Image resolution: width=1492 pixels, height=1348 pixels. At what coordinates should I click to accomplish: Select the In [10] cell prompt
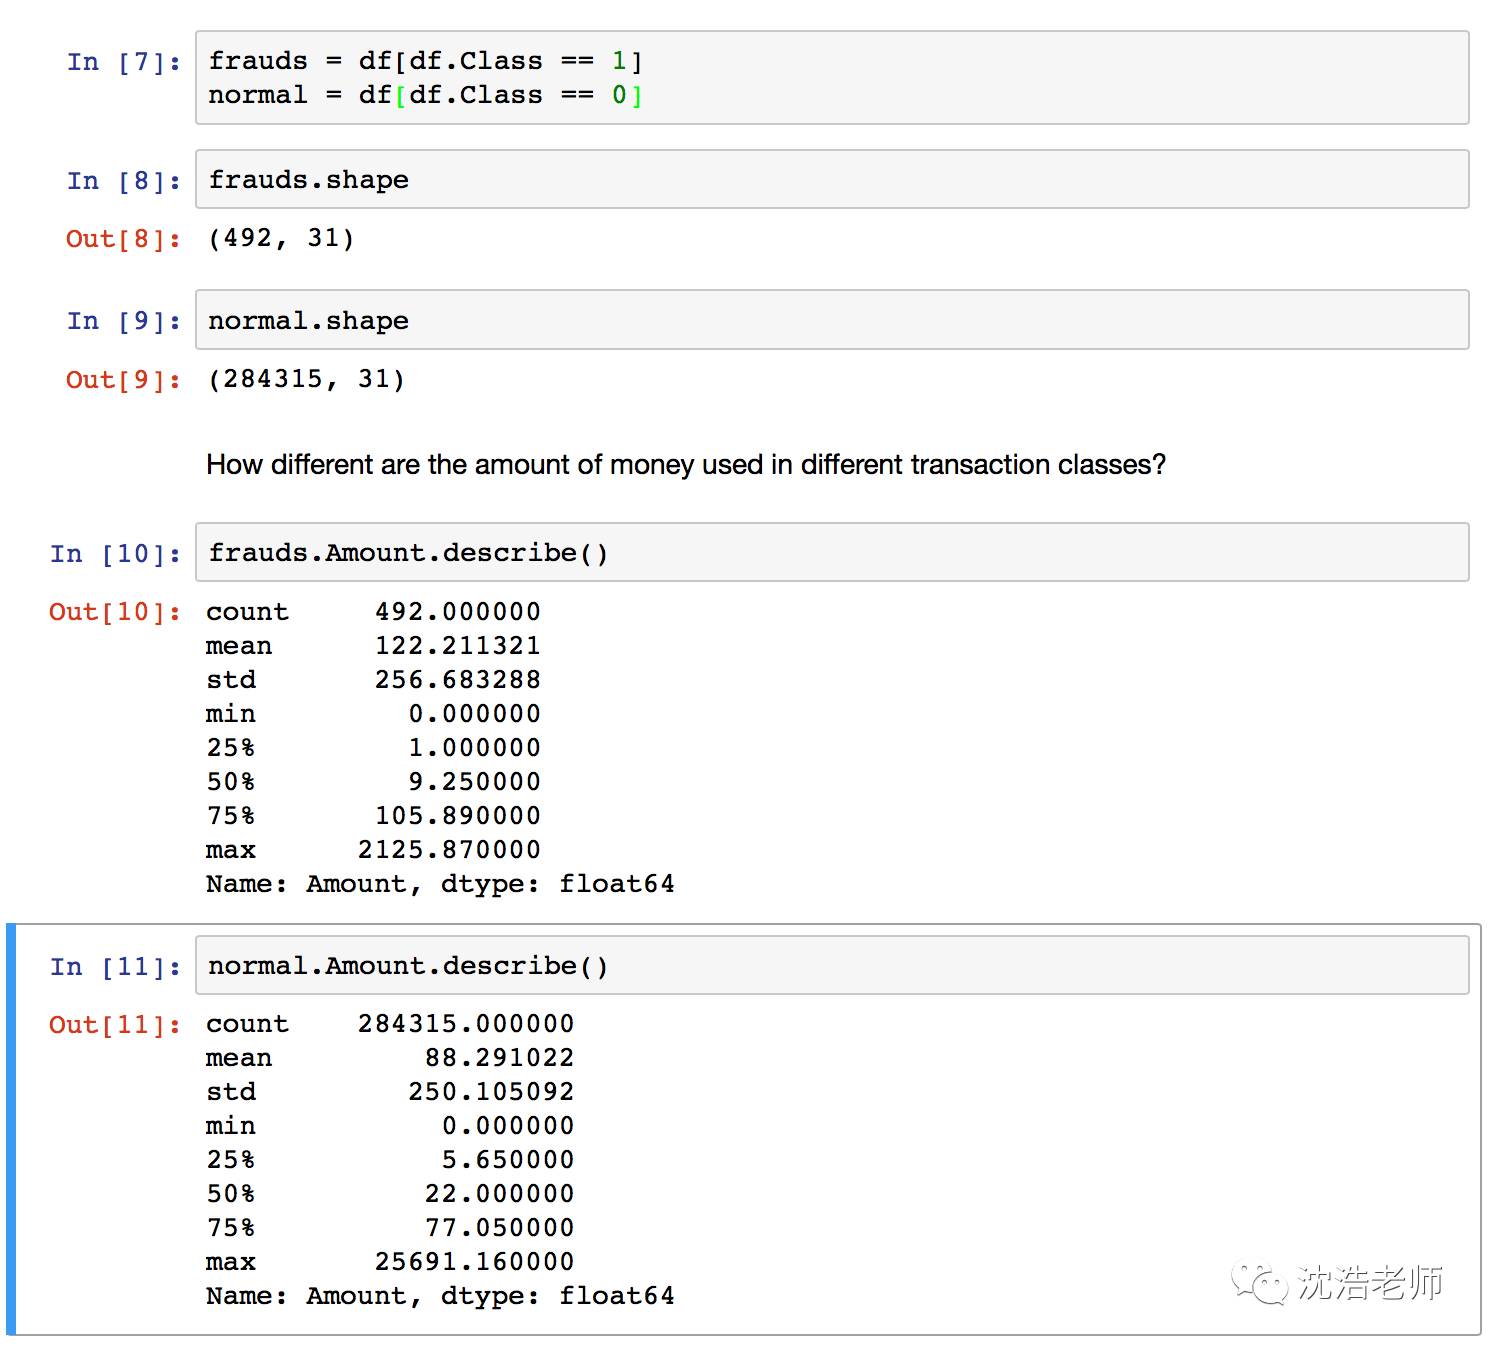pos(116,554)
